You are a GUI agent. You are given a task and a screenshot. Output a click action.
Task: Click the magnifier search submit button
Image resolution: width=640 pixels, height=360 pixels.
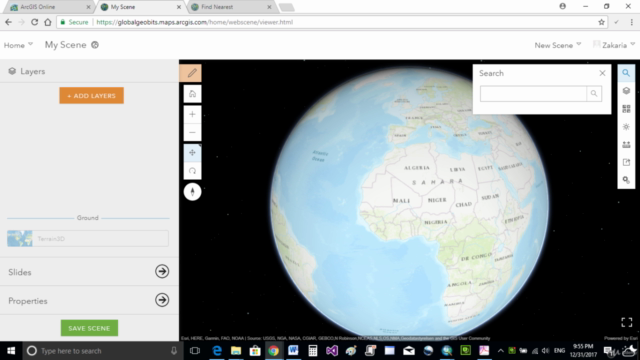594,93
